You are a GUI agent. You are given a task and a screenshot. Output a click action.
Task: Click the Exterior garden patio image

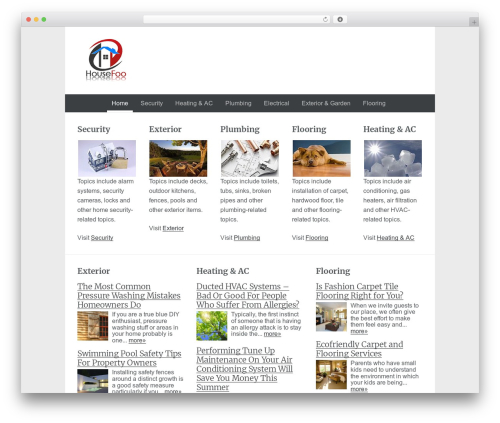click(178, 158)
